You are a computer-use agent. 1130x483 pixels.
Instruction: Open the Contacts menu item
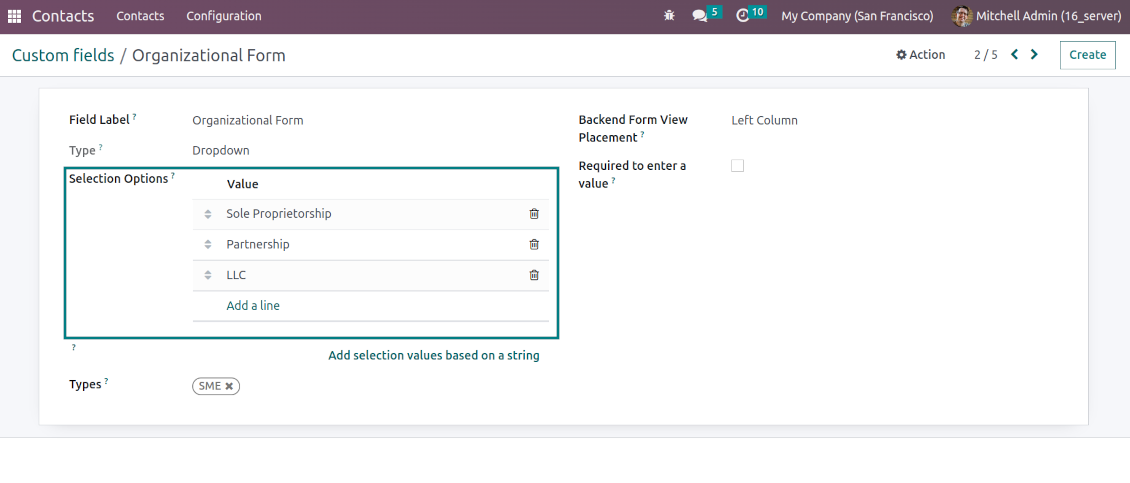point(140,16)
